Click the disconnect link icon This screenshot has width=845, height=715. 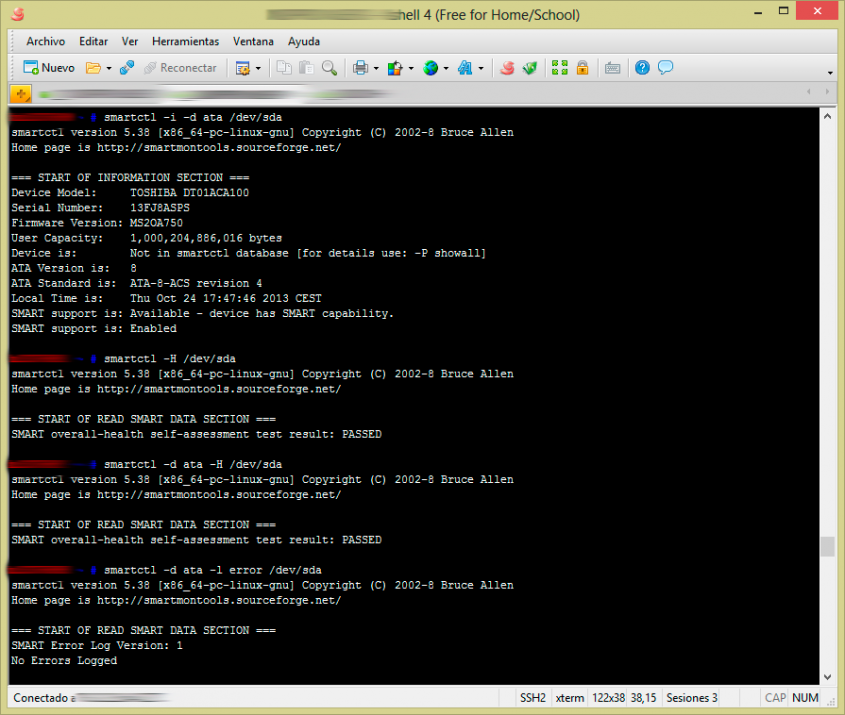[127, 68]
